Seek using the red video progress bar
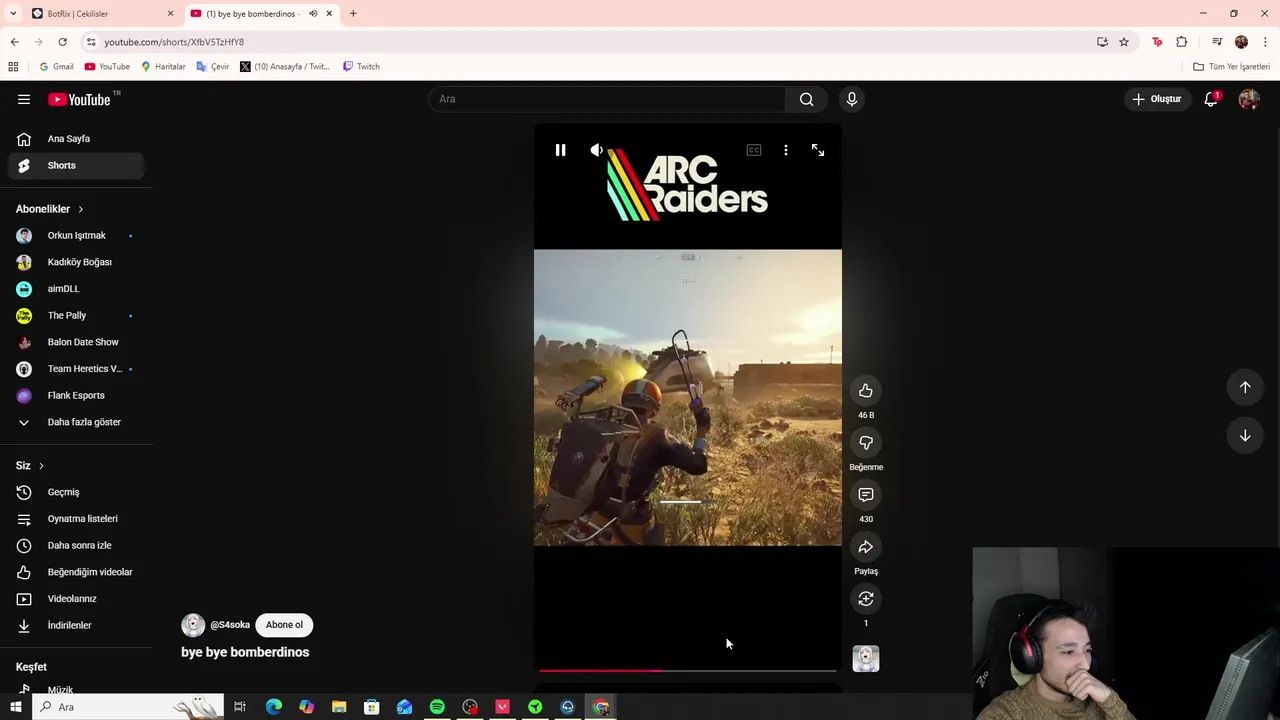Viewport: 1280px width, 720px height. click(x=688, y=671)
